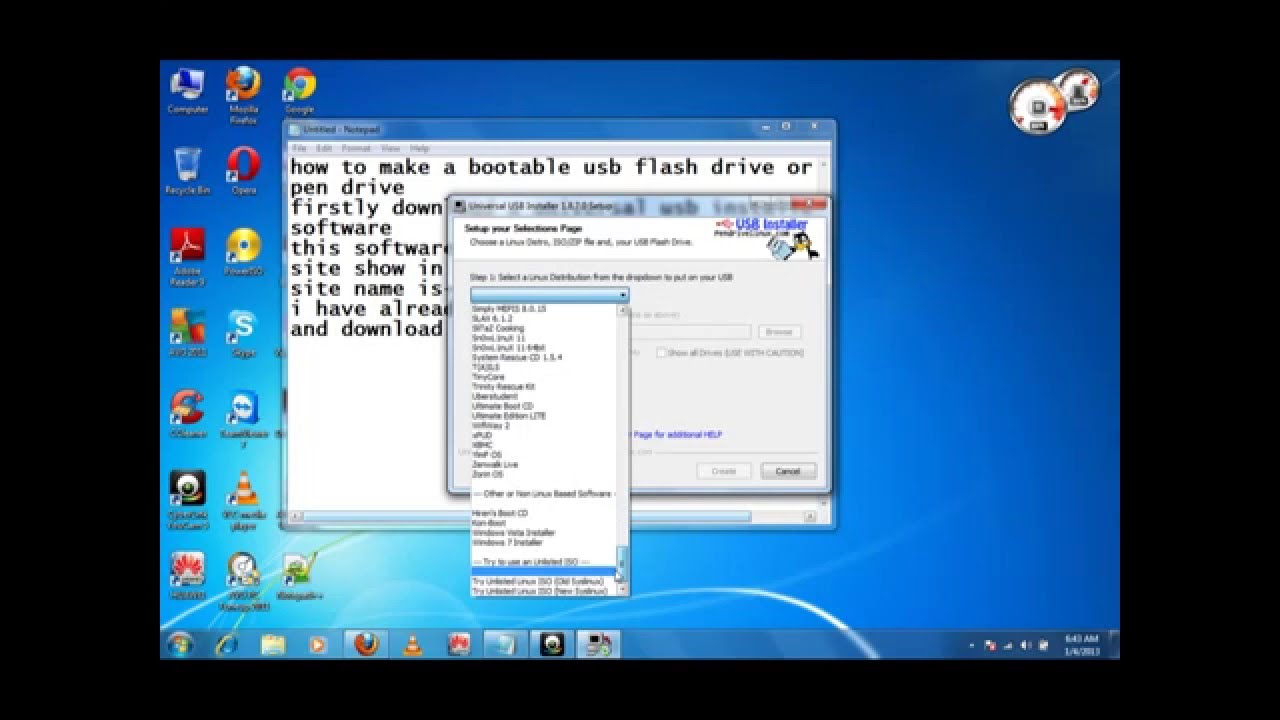
Task: Open the File menu in Notepad
Action: click(299, 148)
